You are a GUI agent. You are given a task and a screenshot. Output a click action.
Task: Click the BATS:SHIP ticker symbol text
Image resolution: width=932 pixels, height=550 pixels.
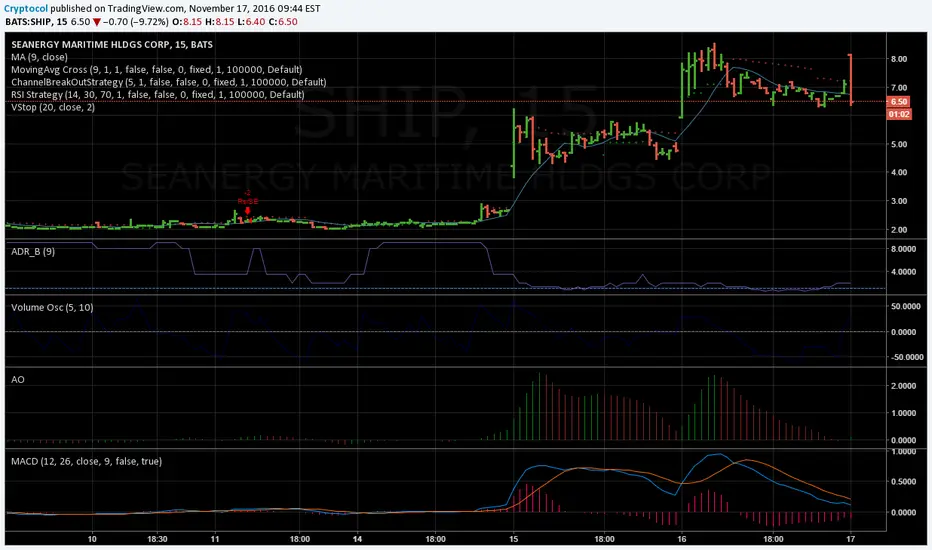click(30, 22)
